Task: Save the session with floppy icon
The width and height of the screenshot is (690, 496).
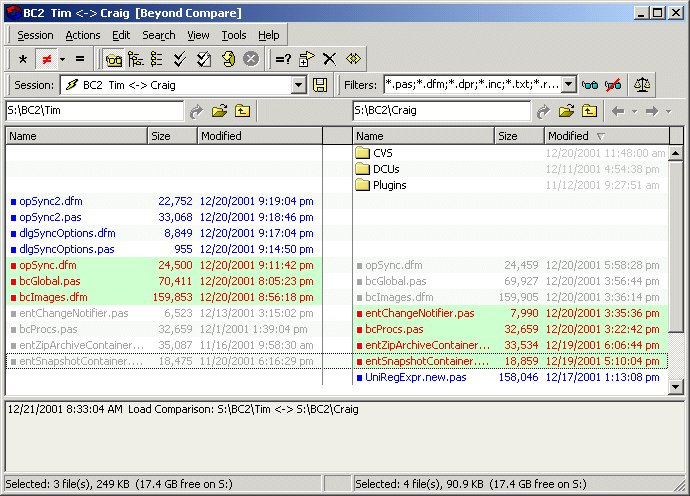Action: tap(320, 85)
